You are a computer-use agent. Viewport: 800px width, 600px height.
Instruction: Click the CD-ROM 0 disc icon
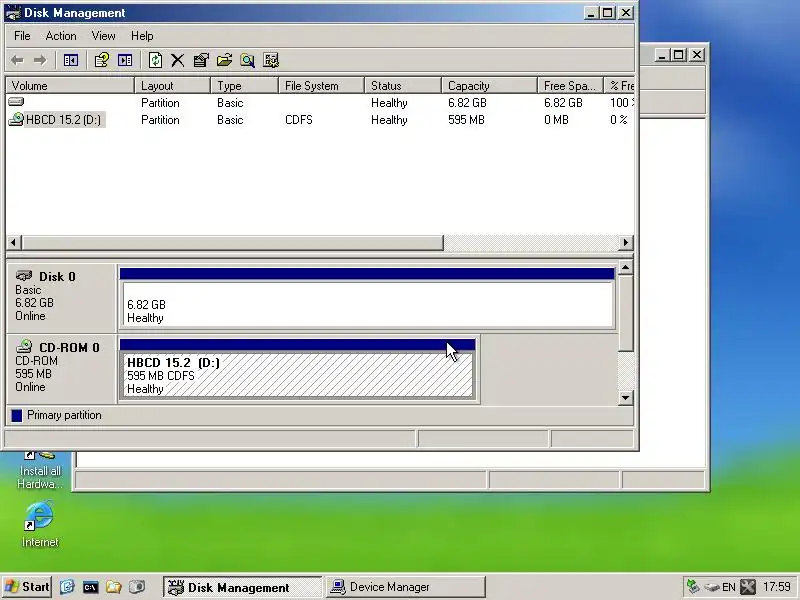[x=24, y=347]
